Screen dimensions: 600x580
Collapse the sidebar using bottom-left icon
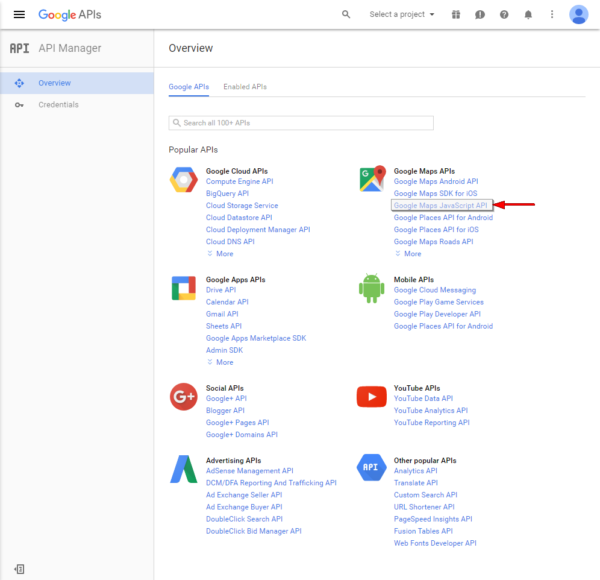point(19,569)
